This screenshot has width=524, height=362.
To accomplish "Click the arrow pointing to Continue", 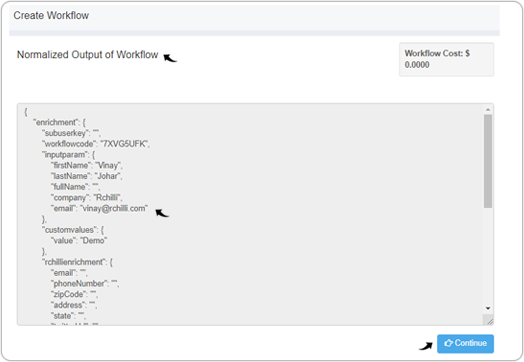I will [x=426, y=346].
